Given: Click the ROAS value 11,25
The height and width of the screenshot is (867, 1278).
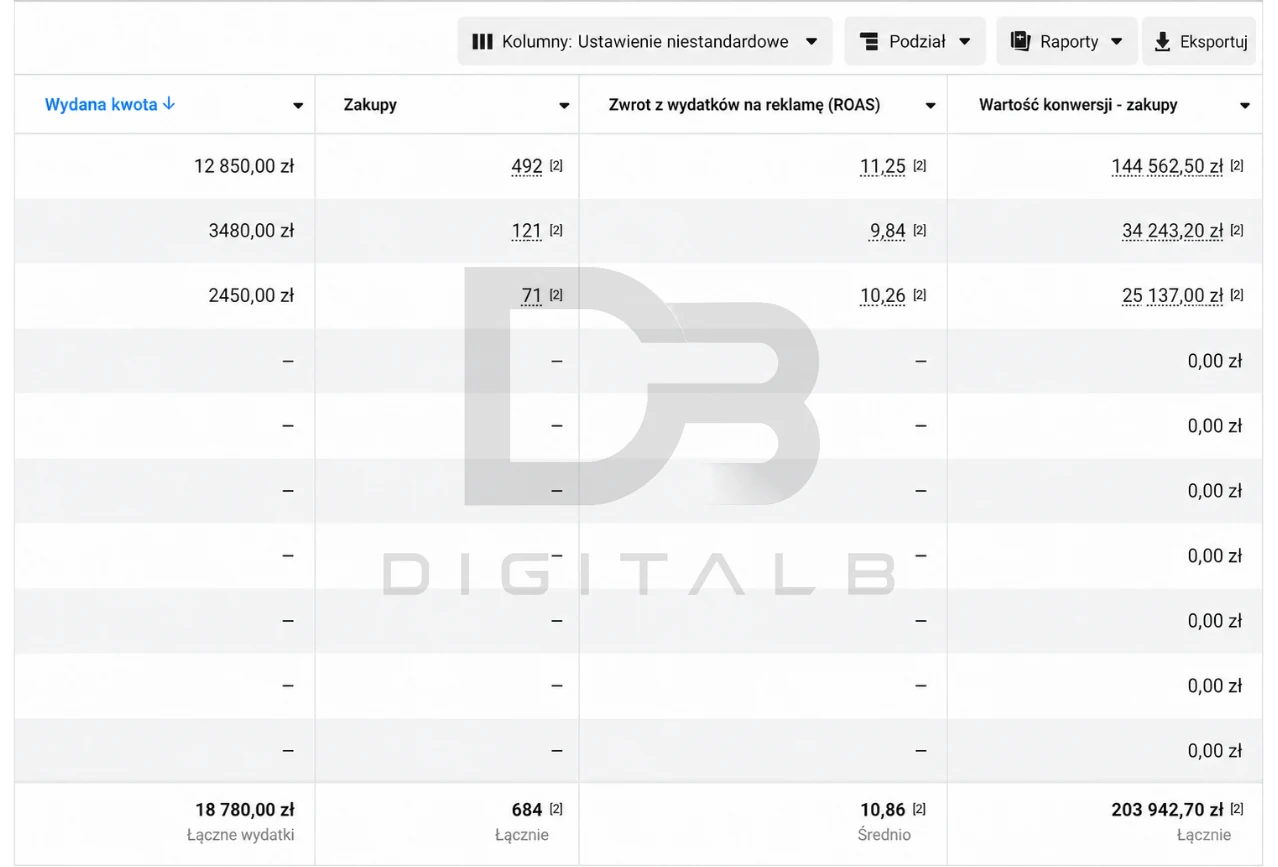Looking at the screenshot, I should 883,167.
